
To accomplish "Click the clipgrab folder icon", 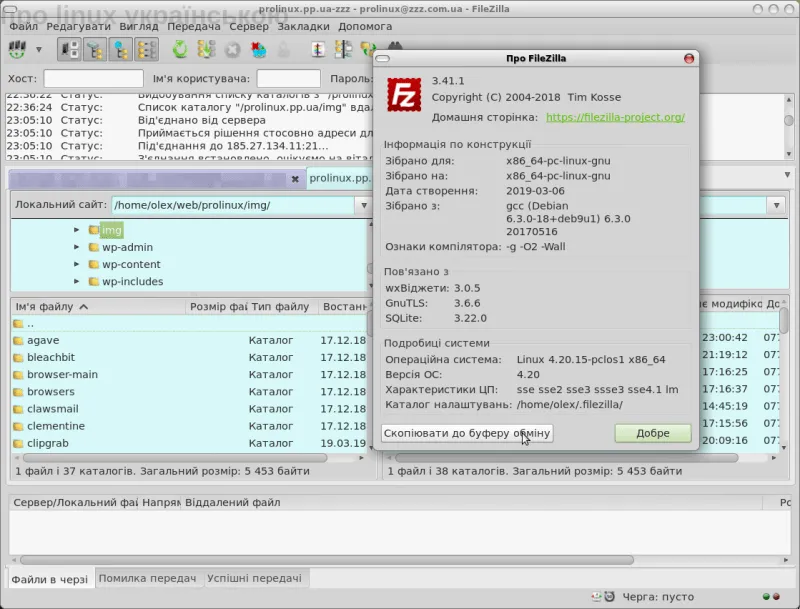I will [18, 444].
